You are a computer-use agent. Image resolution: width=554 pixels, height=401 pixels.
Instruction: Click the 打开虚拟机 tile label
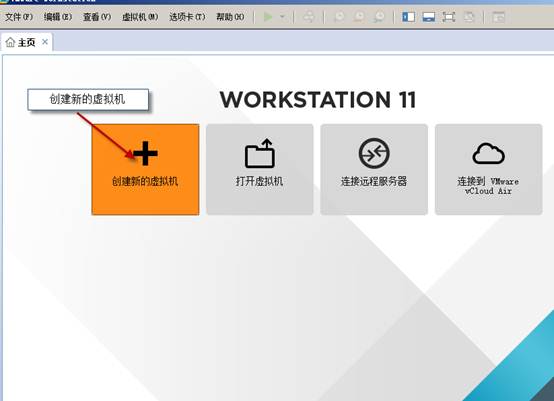(260, 181)
